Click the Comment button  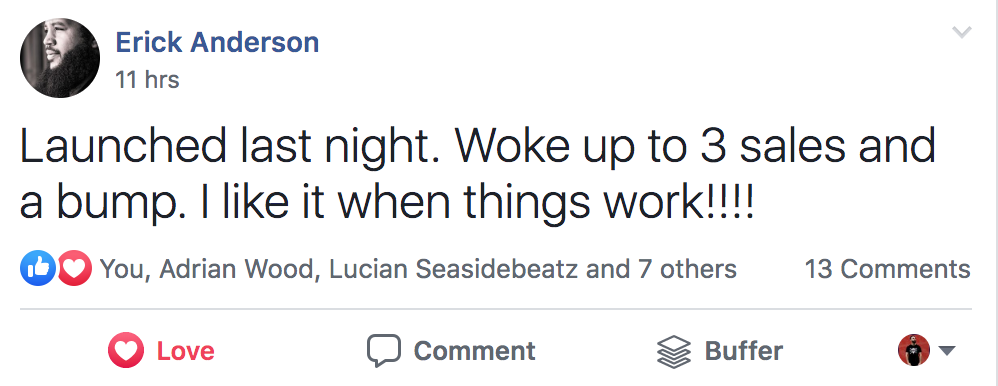[x=451, y=351]
